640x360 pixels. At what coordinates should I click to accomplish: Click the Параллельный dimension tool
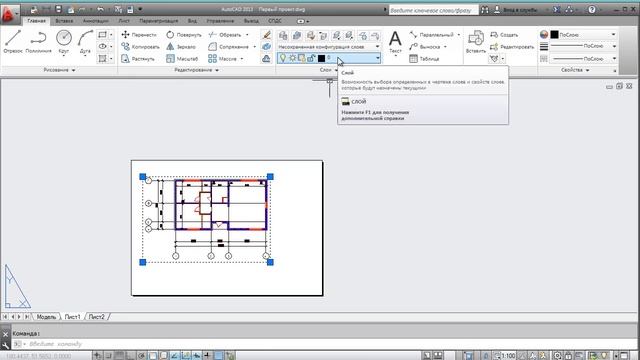[432, 35]
